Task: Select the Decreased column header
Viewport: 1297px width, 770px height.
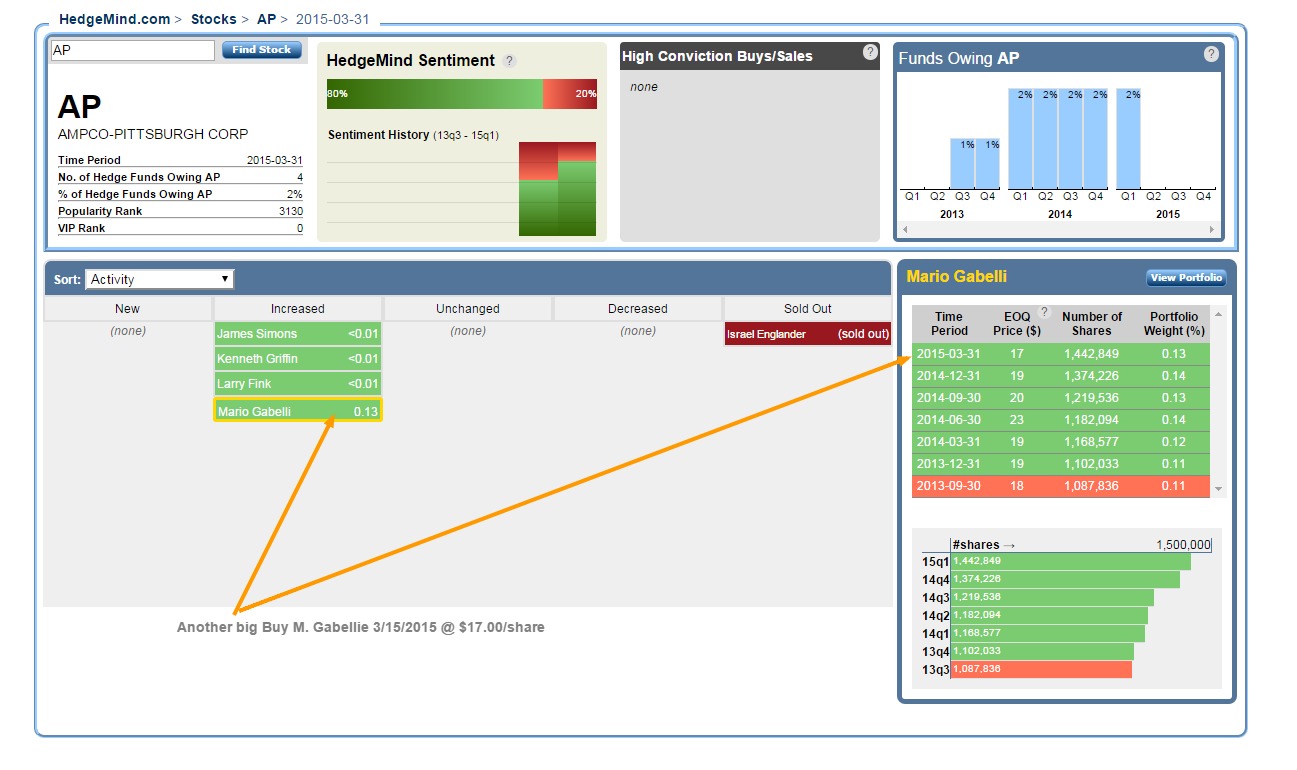Action: pyautogui.click(x=638, y=309)
